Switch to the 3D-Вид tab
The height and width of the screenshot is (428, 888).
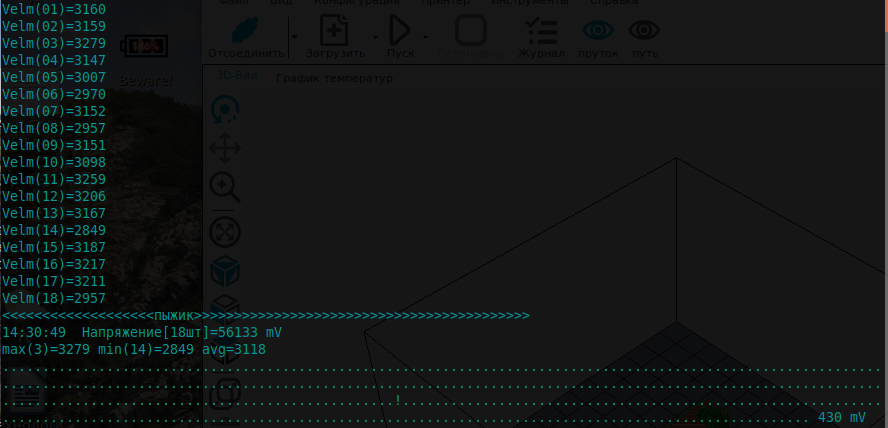[x=237, y=75]
